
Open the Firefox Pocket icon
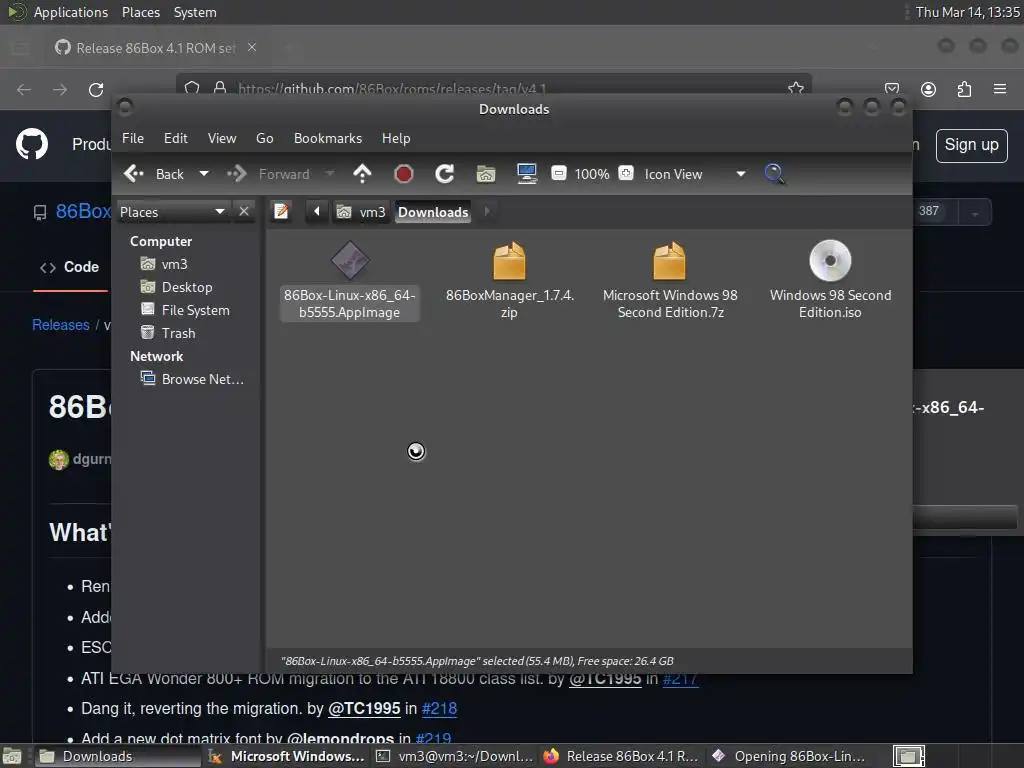(892, 89)
